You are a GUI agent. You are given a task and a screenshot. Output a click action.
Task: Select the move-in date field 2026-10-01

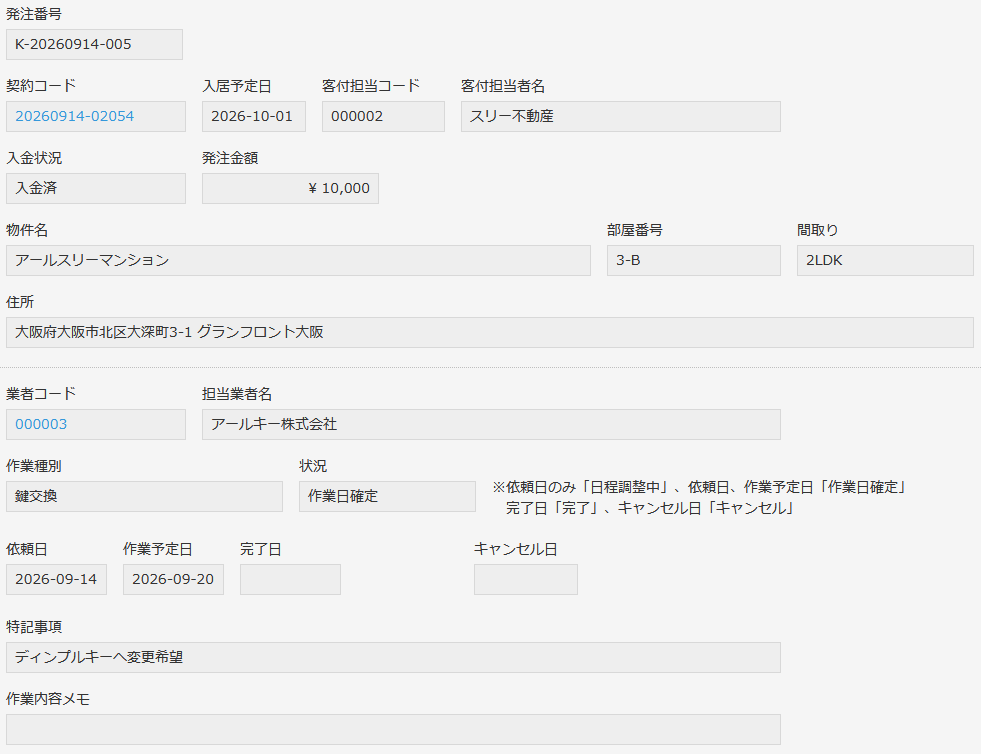pyautogui.click(x=253, y=116)
